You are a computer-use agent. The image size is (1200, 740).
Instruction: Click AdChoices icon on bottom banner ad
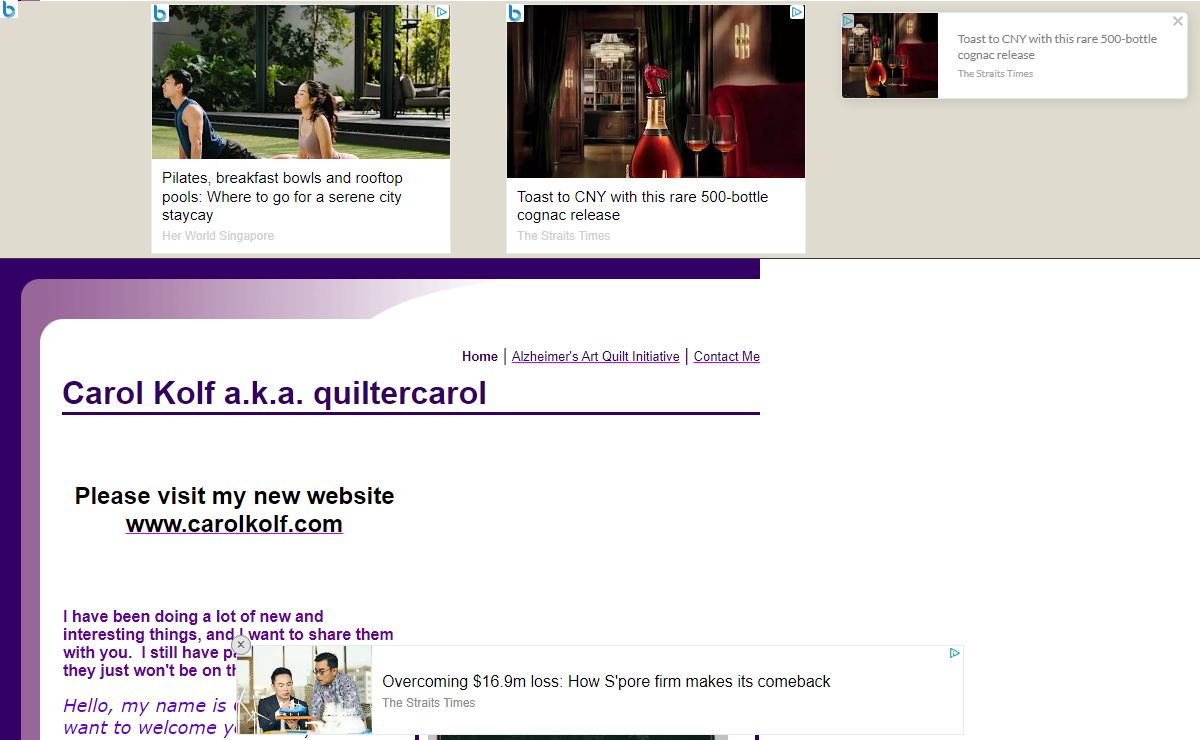pos(954,653)
